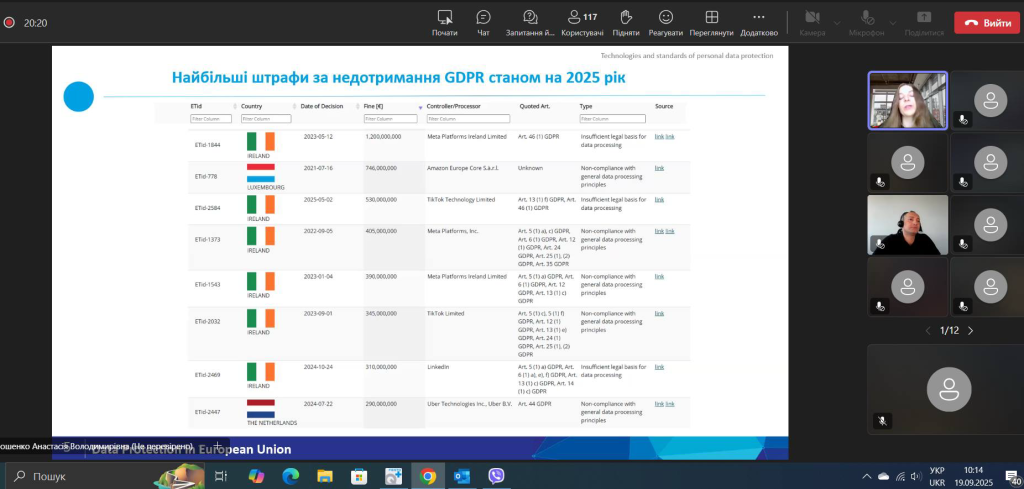1024x489 pixels.
Task: Sort by the Fine [€] arrow
Action: [x=420, y=106]
